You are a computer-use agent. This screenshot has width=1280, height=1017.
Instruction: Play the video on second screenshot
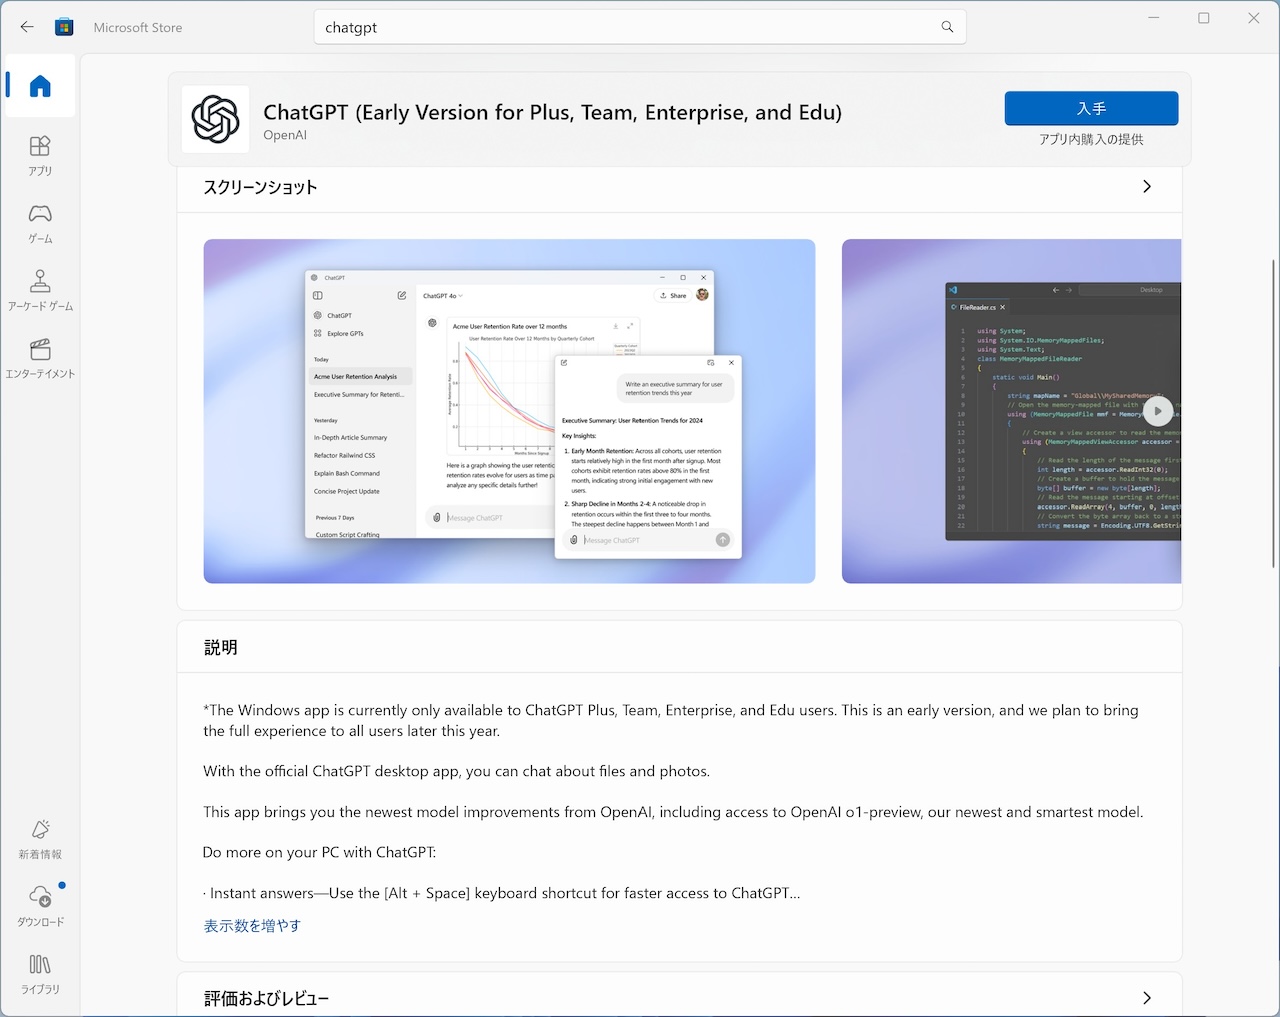click(x=1157, y=411)
